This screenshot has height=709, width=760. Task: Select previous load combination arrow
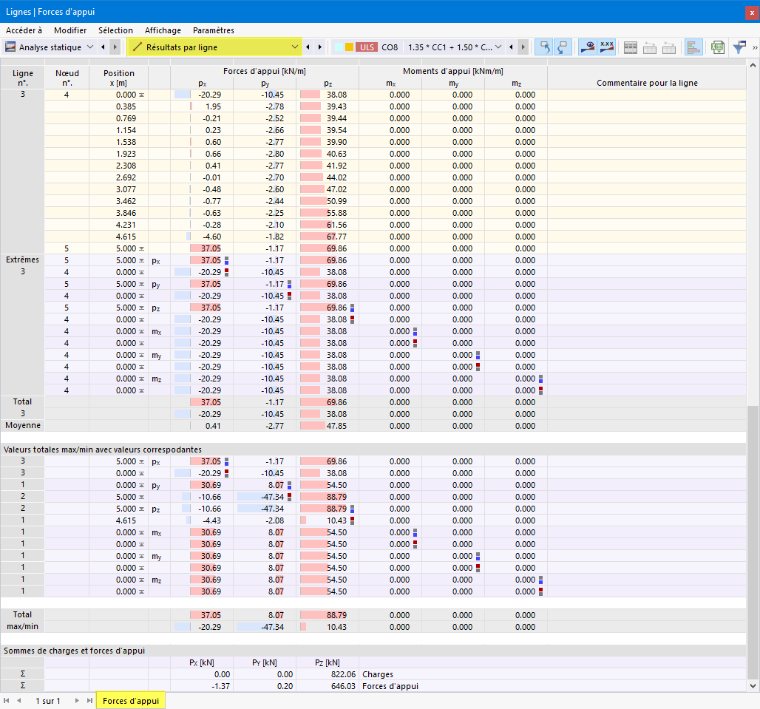pos(511,47)
